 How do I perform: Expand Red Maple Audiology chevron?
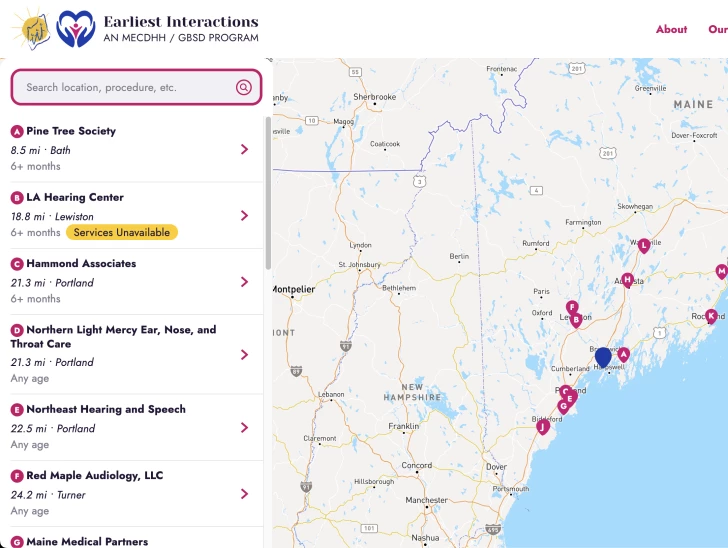tap(245, 494)
